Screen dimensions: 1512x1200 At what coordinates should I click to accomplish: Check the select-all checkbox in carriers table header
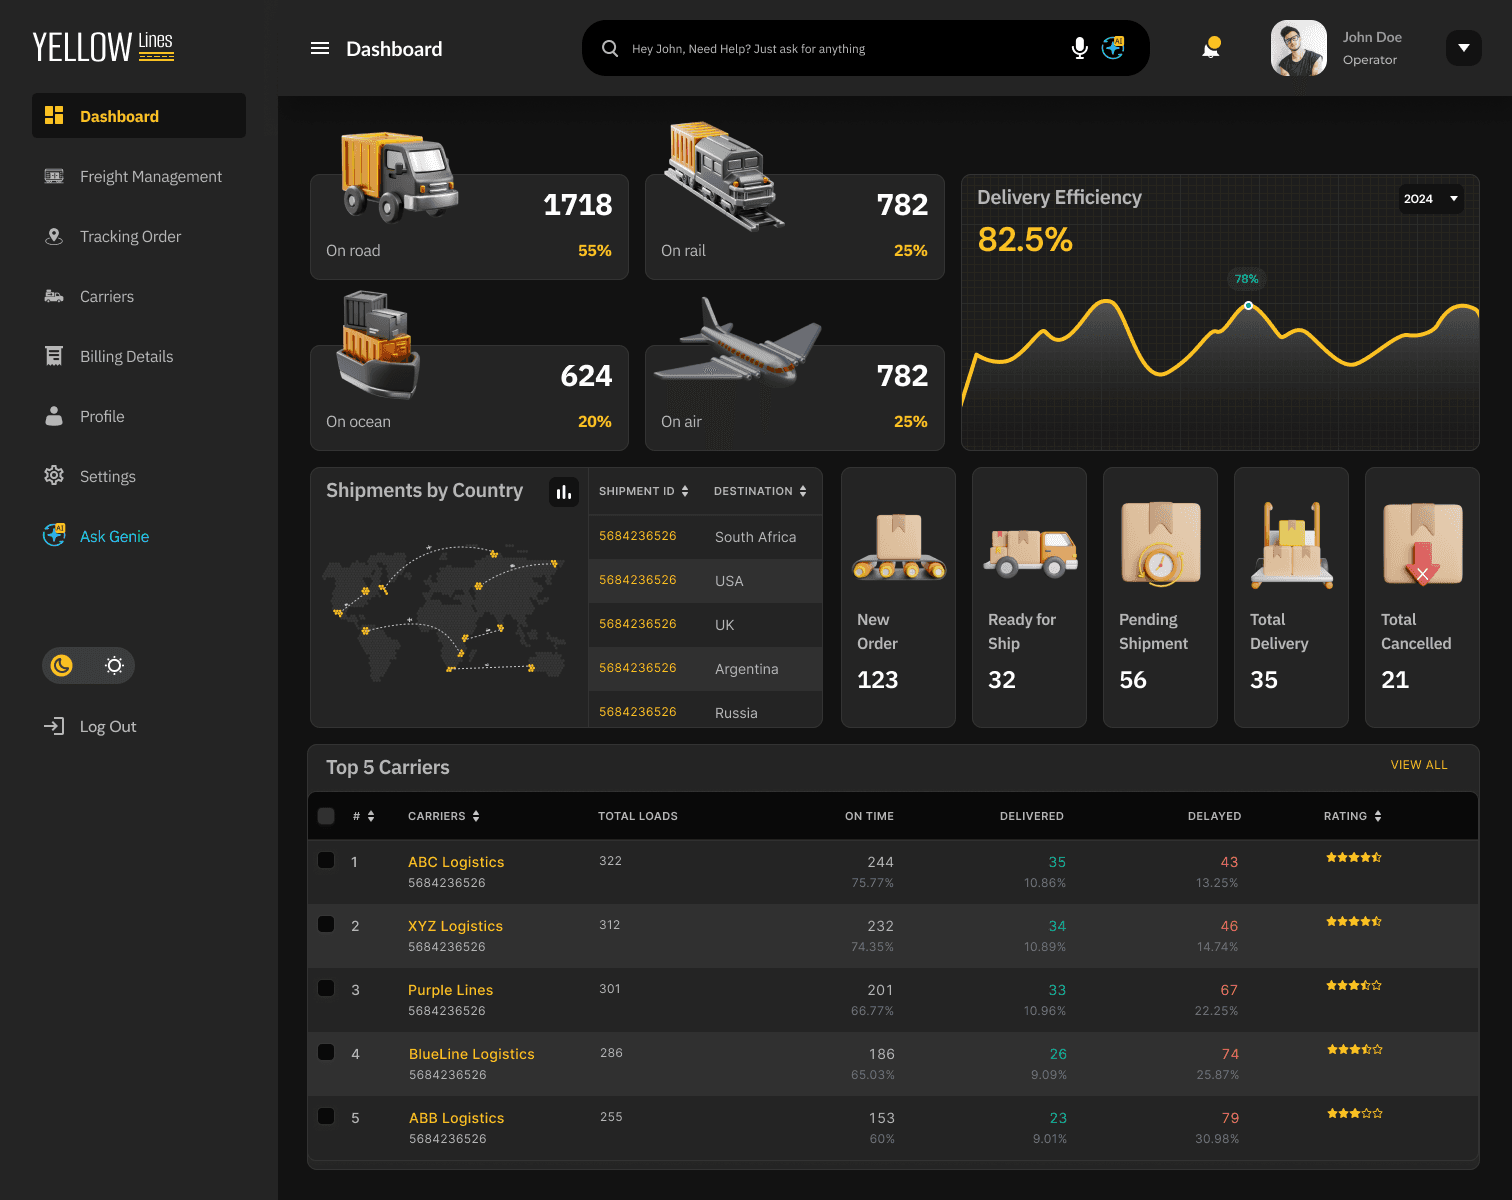(x=326, y=816)
